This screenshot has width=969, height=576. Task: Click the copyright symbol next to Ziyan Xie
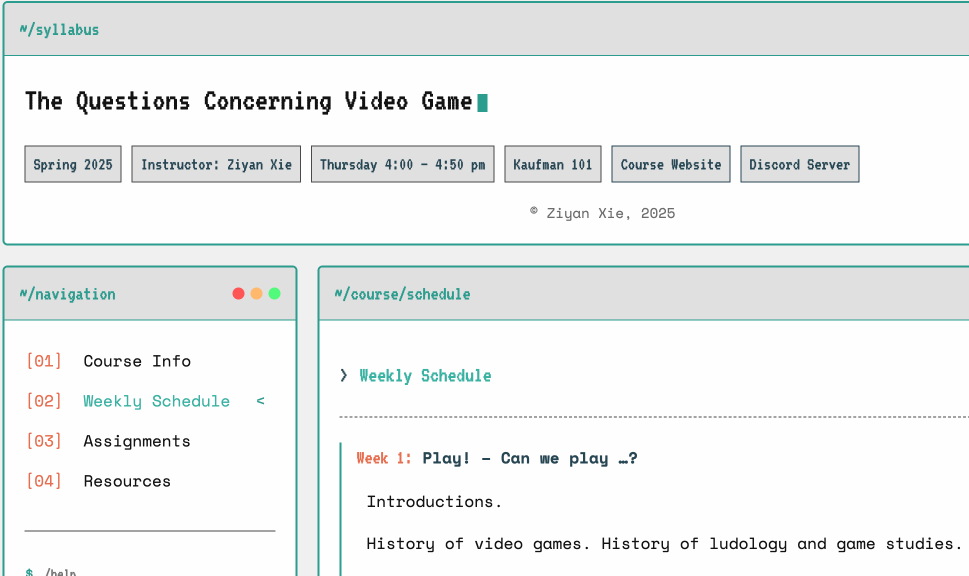533,208
